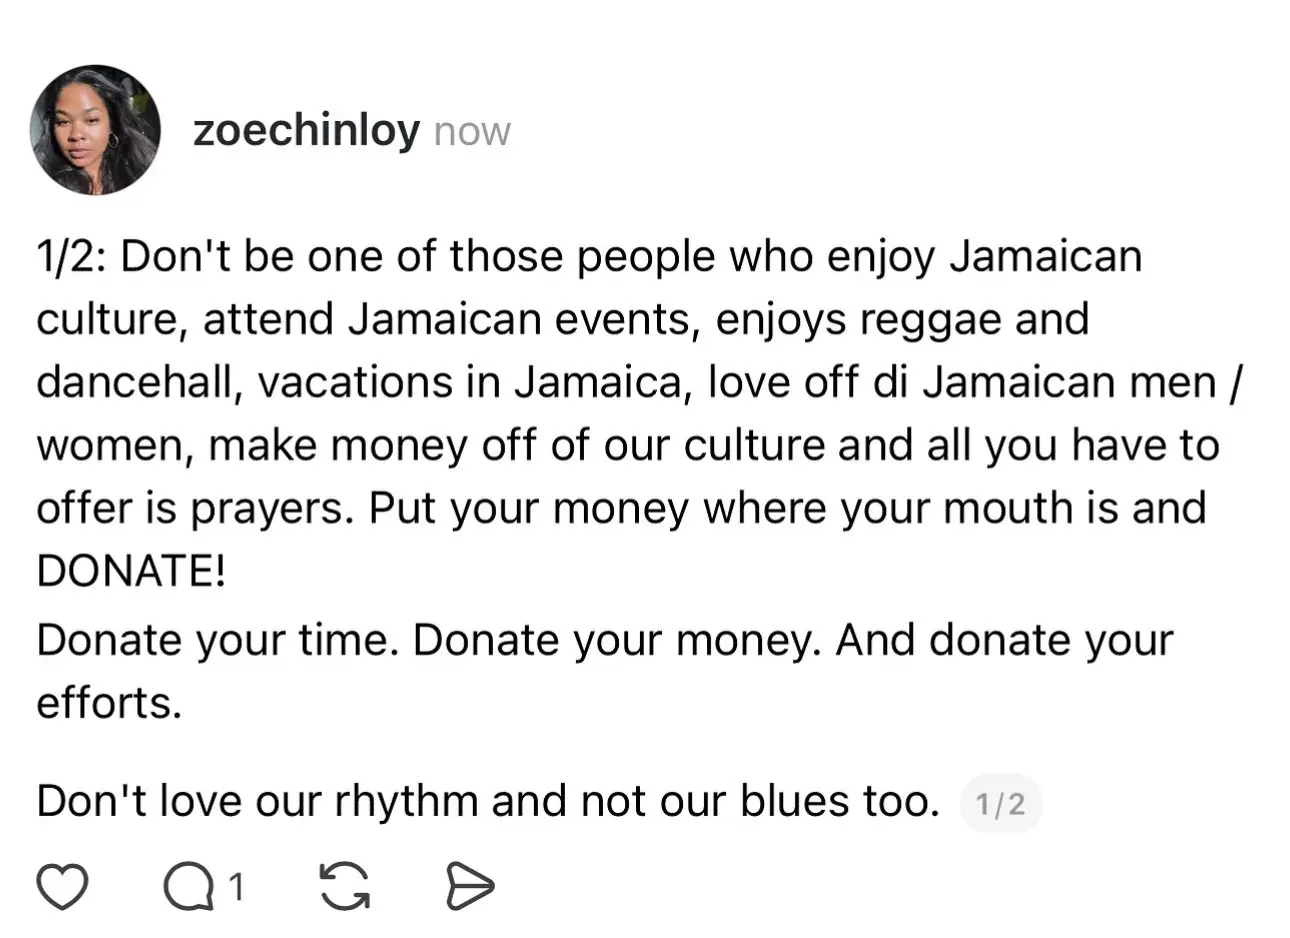
Task: Click the paper-plane icon to send the post
Action: coord(470,884)
